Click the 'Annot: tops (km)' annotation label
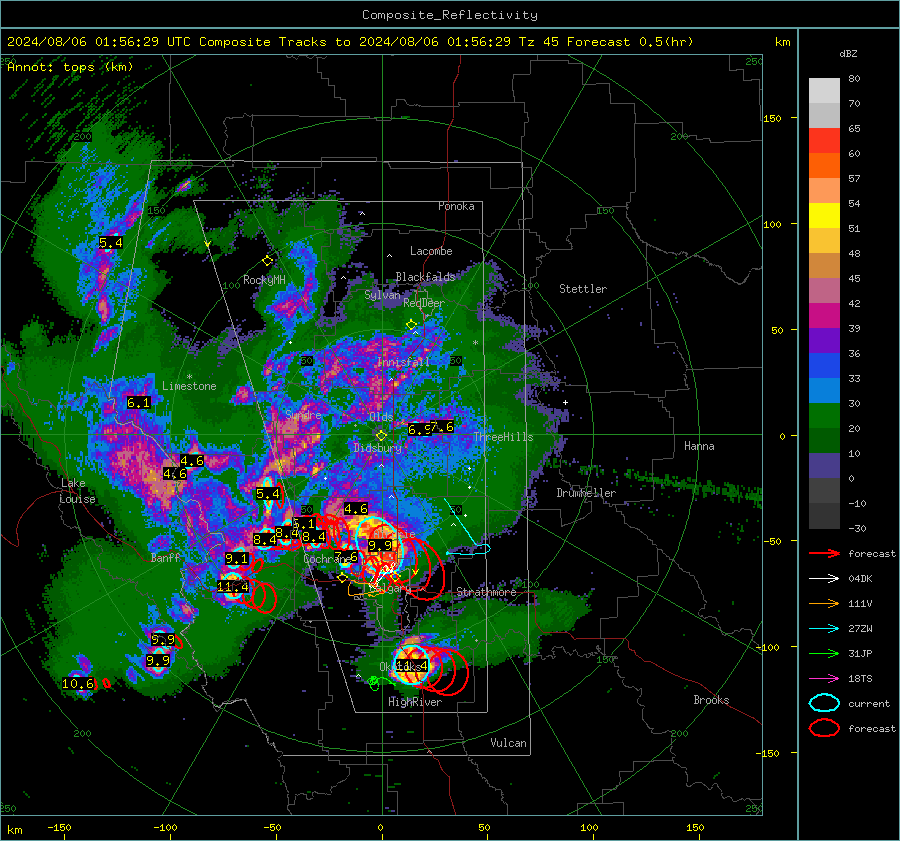The image size is (900, 841). coord(70,67)
